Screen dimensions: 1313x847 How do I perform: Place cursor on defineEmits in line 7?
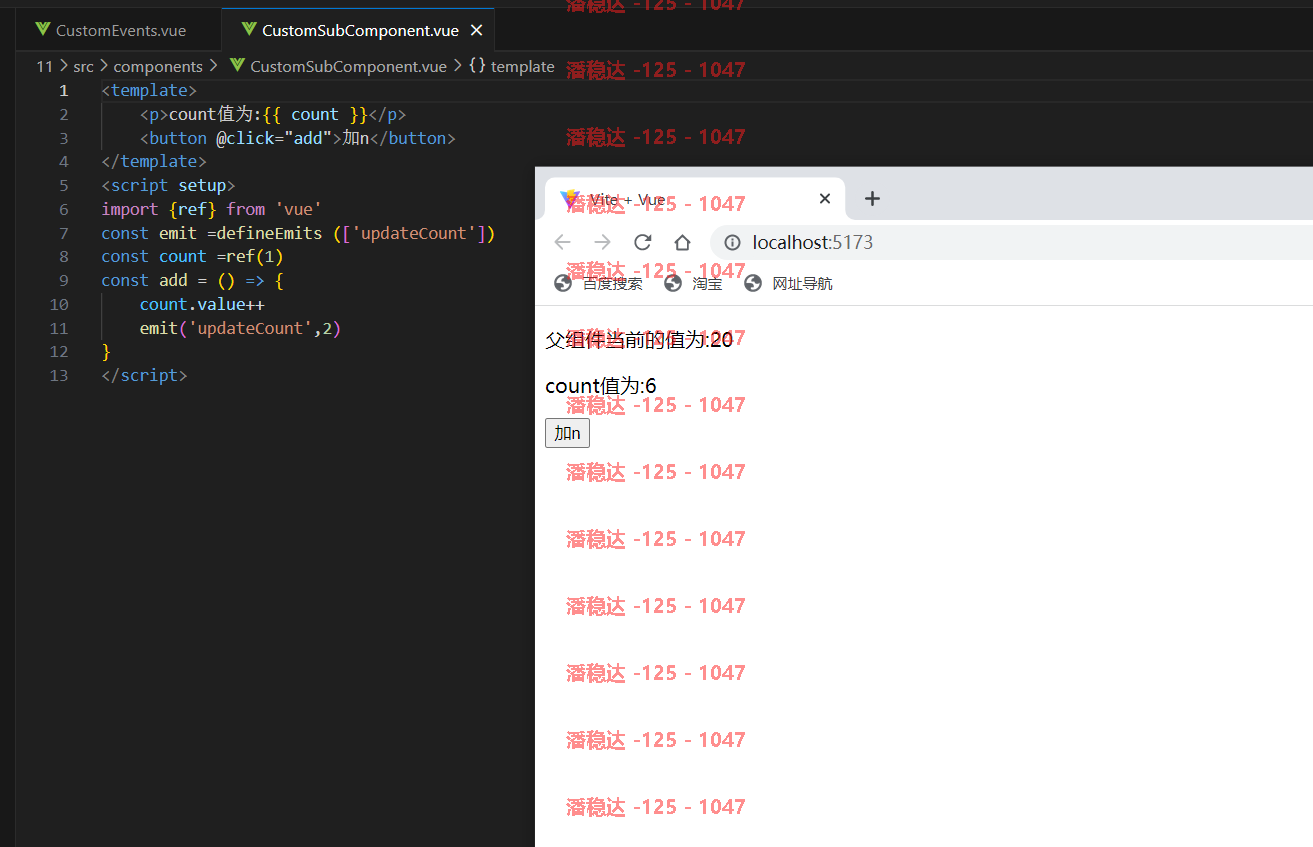[x=269, y=233]
